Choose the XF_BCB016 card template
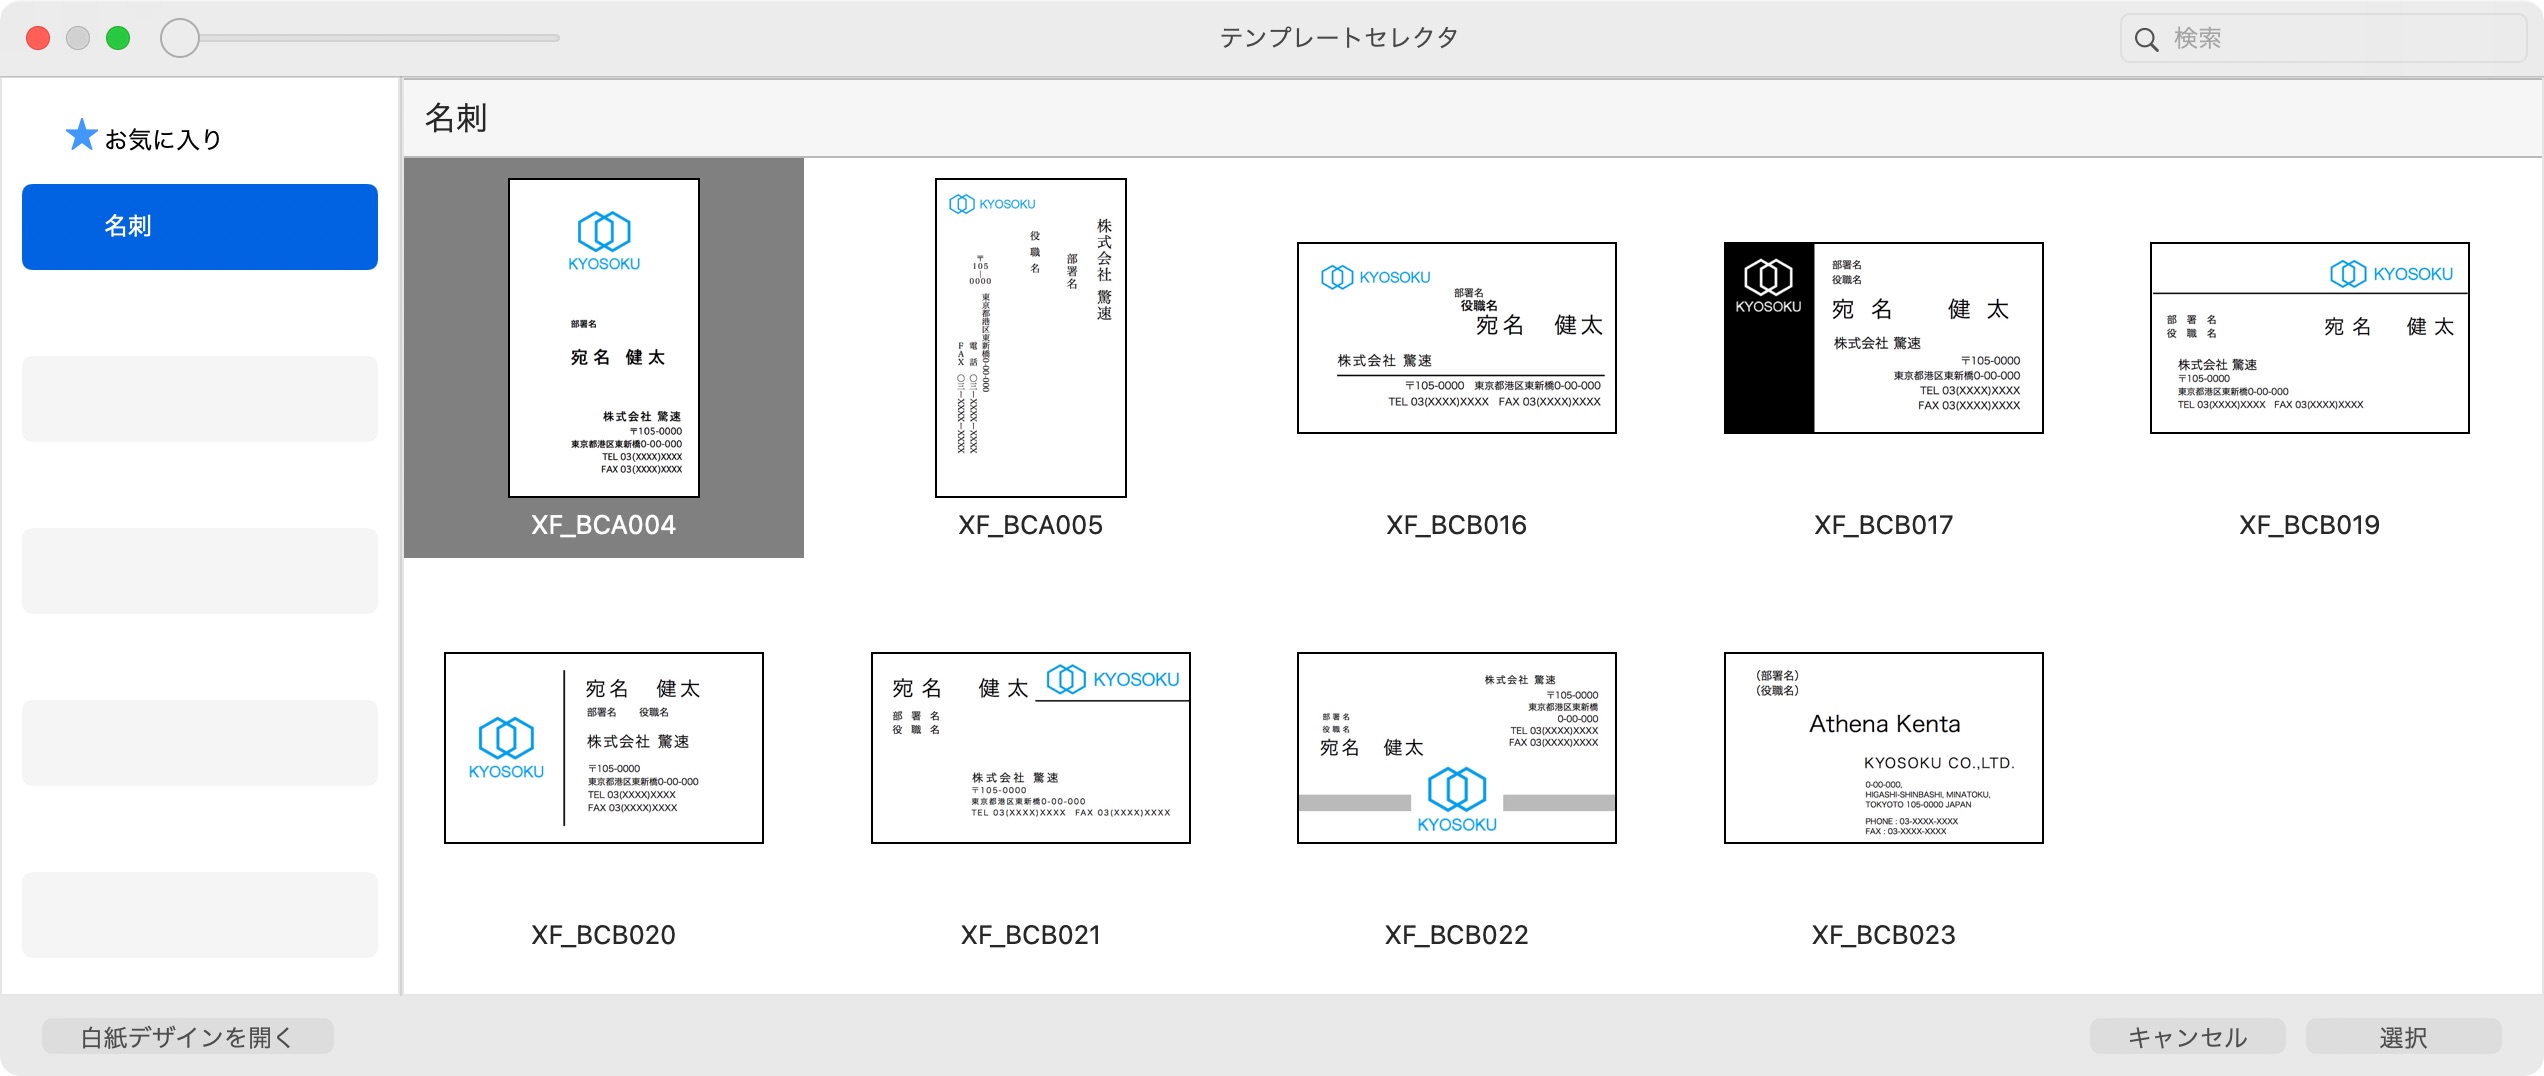 pos(1457,338)
